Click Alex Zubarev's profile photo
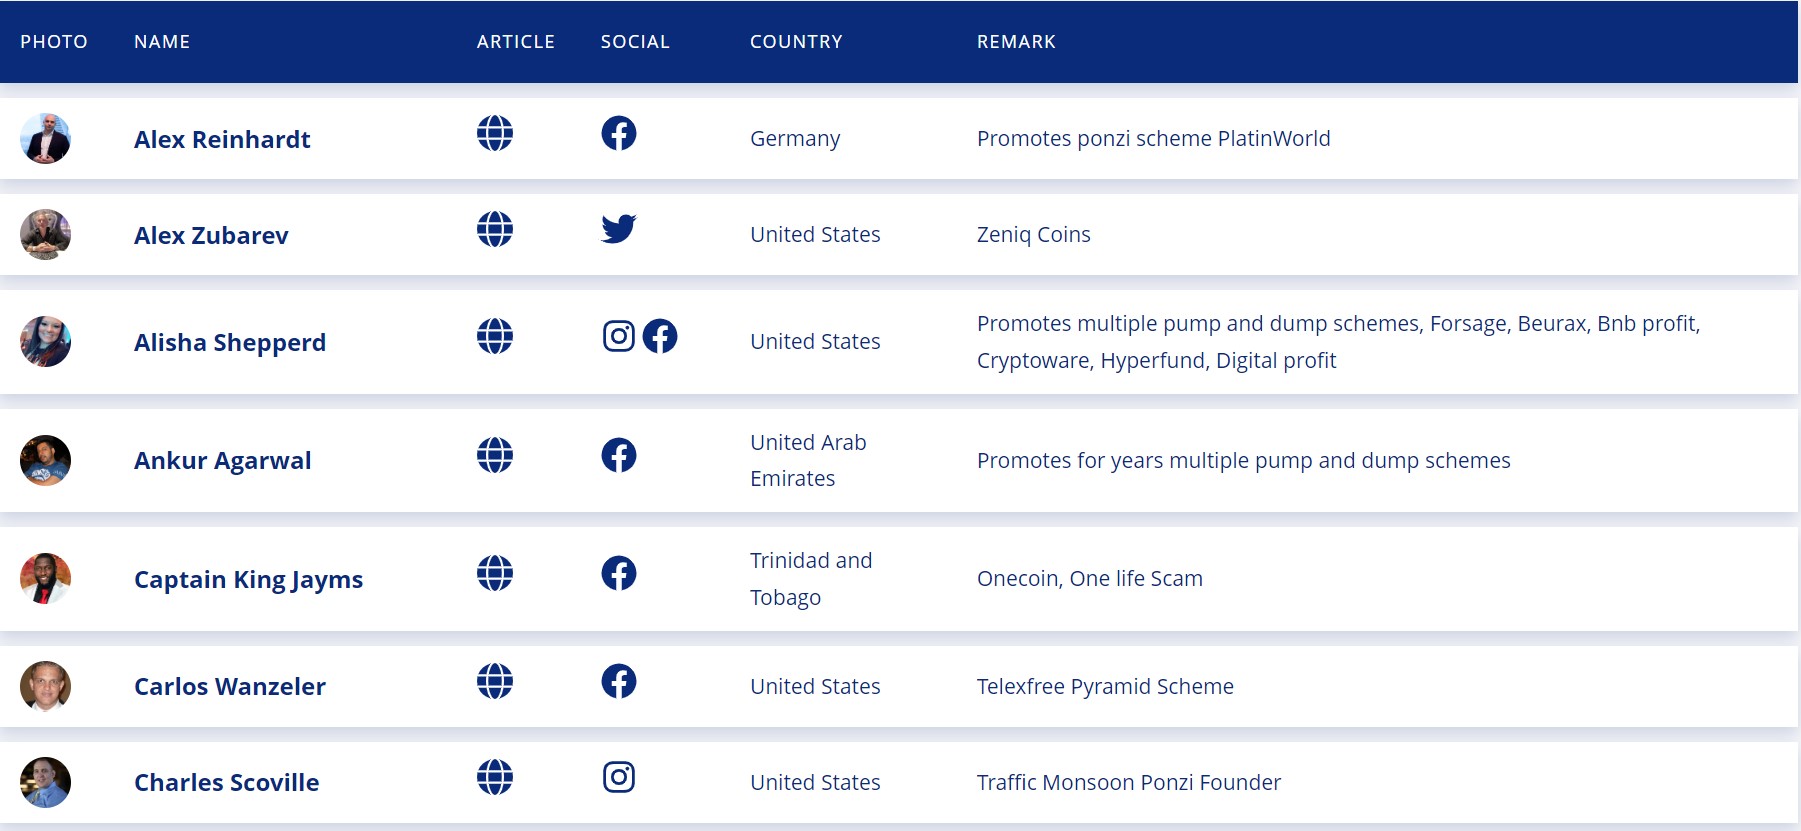Screen dimensions: 1801x831 click(x=45, y=234)
